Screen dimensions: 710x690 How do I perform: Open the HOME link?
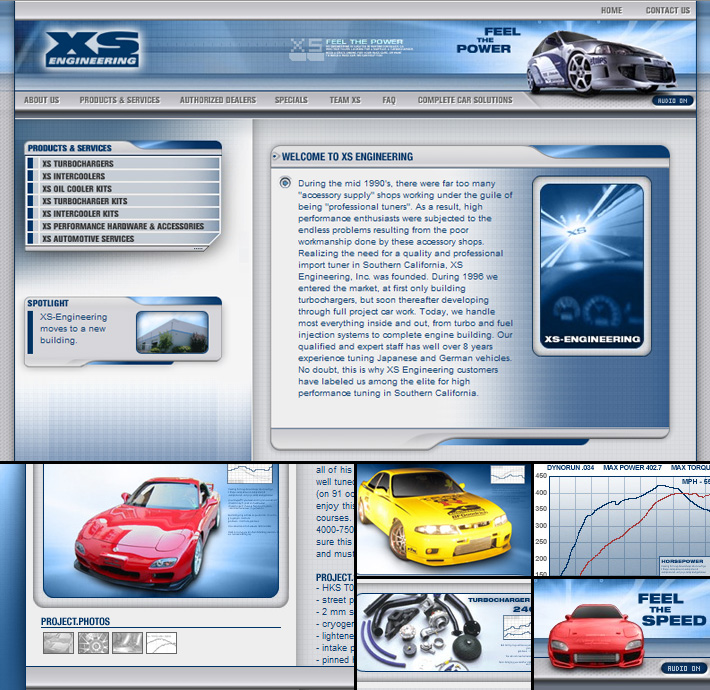(611, 10)
